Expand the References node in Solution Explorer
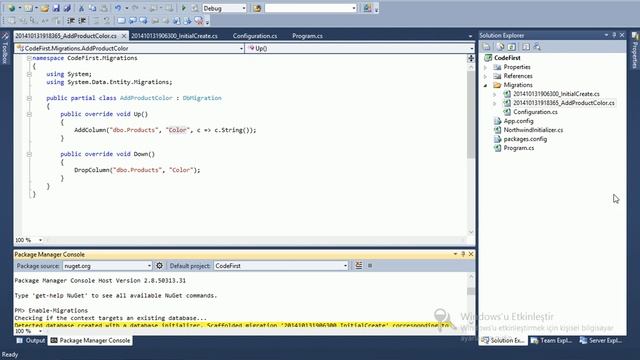Image resolution: width=640 pixels, height=360 pixels. click(485, 76)
